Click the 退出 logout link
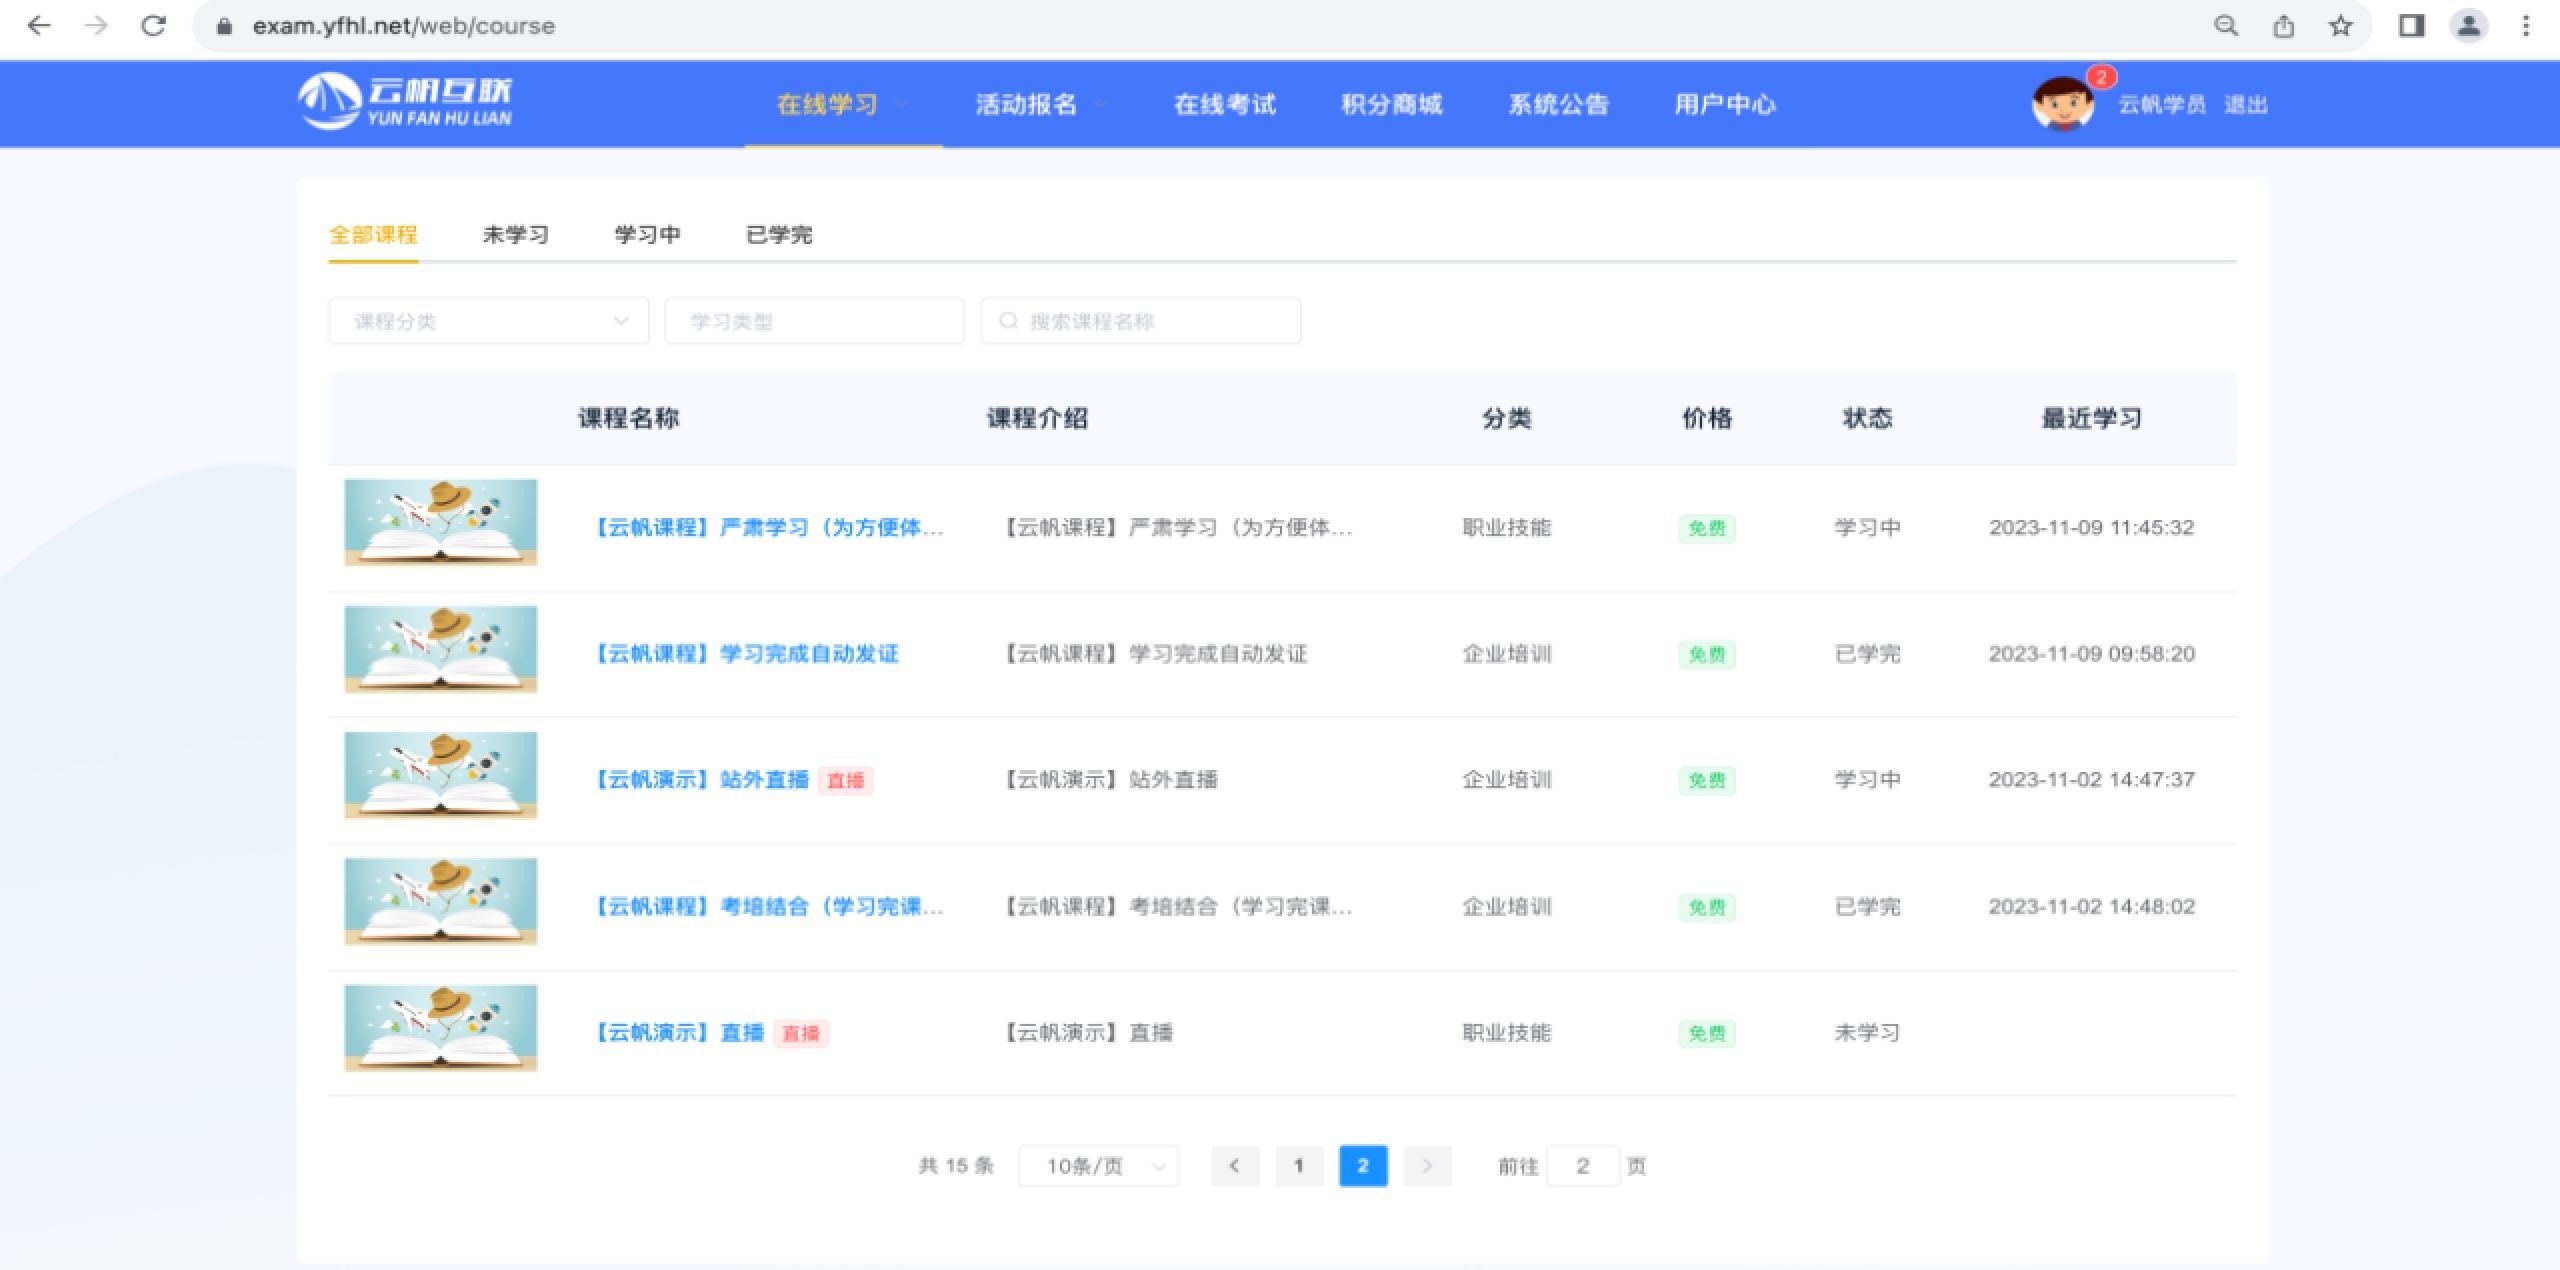The width and height of the screenshot is (2560, 1270). click(2245, 104)
